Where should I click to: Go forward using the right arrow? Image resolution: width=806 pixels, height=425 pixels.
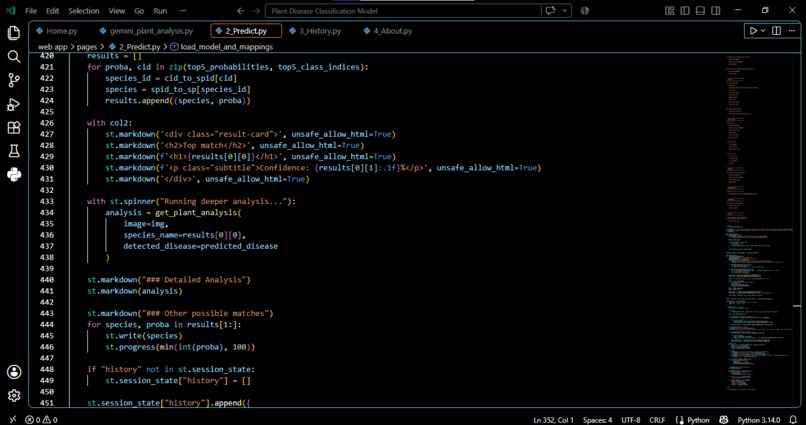pyautogui.click(x=257, y=11)
